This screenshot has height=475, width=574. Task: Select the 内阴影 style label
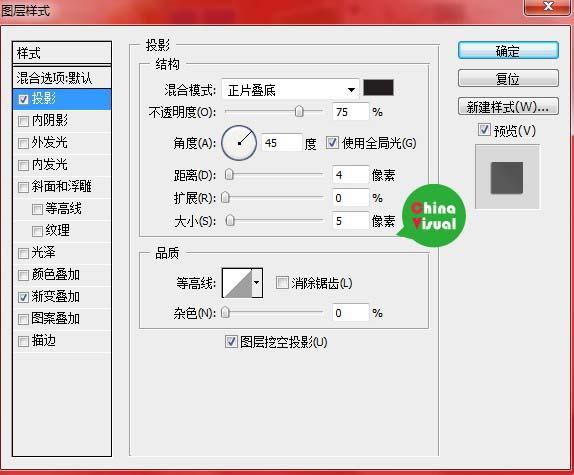click(50, 120)
